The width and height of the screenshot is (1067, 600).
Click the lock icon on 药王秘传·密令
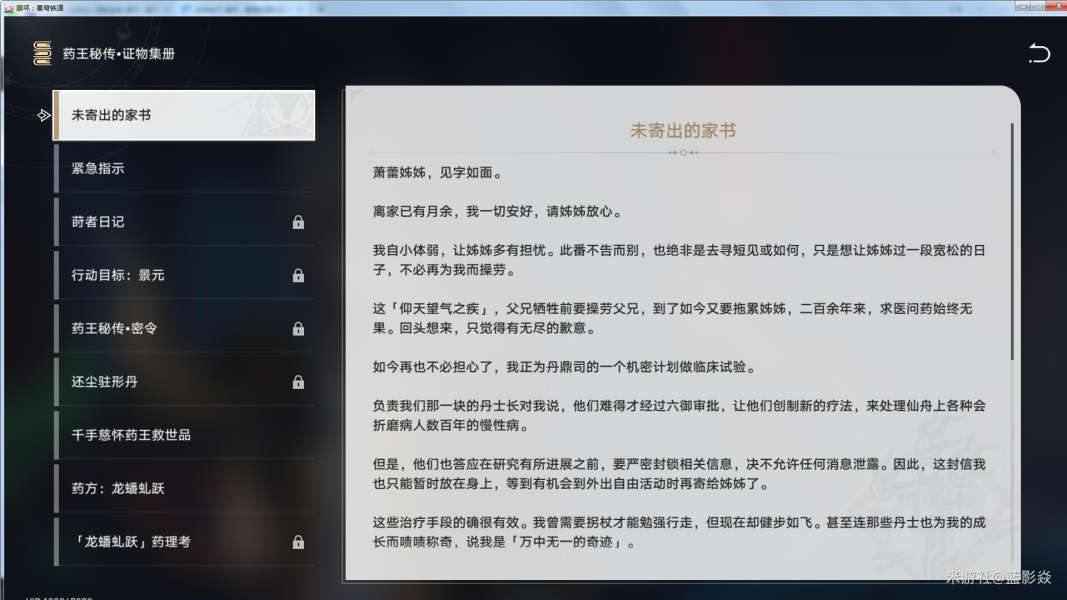click(298, 328)
